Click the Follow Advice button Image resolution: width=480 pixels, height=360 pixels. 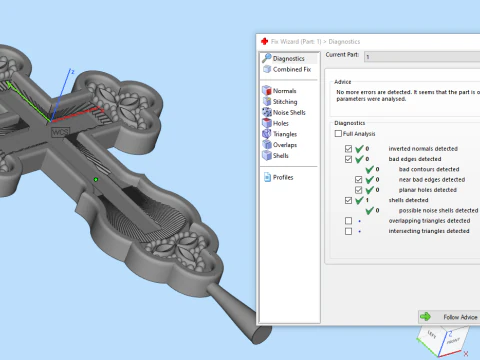(x=449, y=317)
